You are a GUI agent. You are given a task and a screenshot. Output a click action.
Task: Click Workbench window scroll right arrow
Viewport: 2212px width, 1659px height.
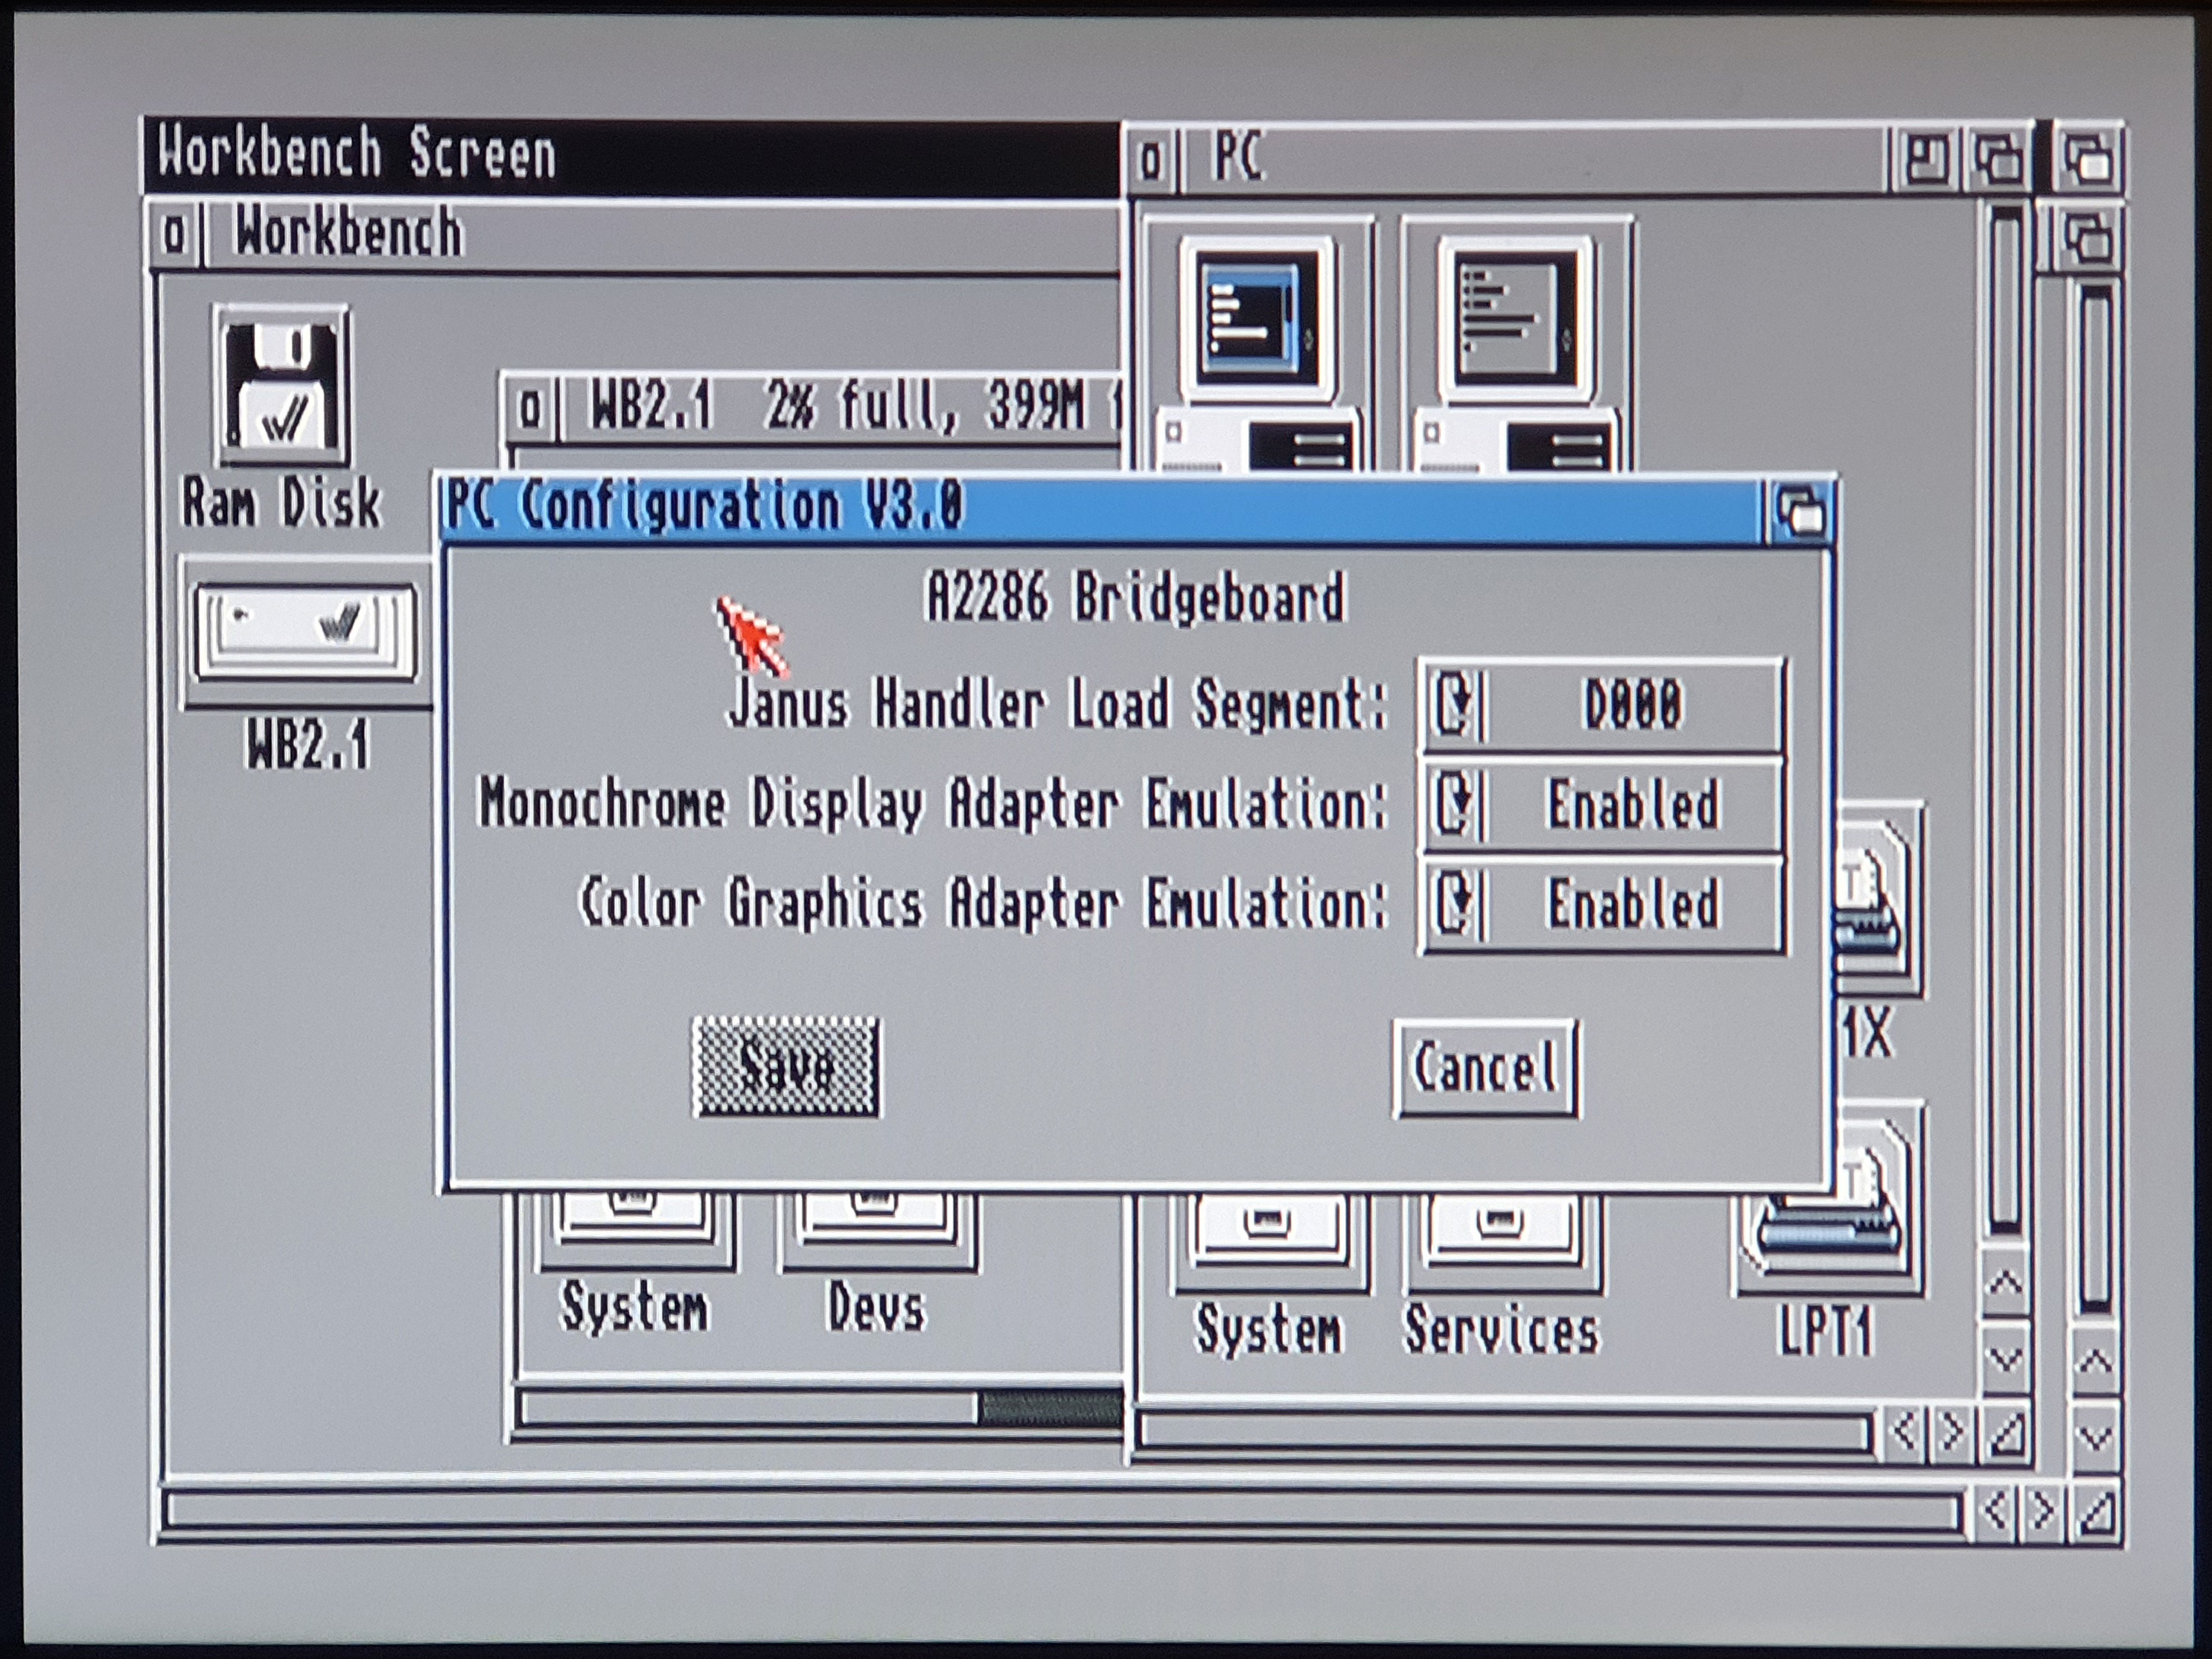tap(2042, 1511)
